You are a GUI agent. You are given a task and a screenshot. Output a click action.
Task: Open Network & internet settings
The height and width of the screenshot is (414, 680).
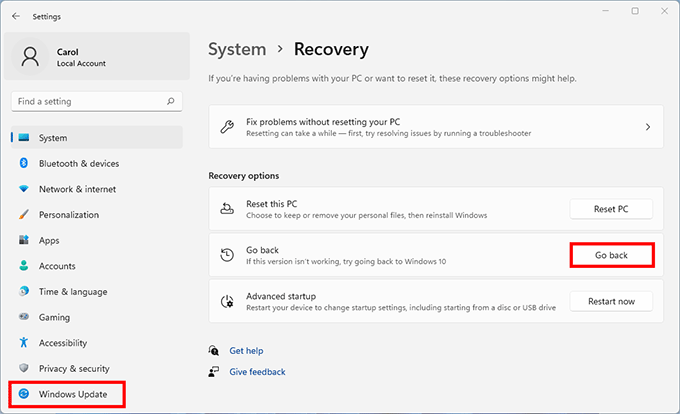click(x=97, y=189)
